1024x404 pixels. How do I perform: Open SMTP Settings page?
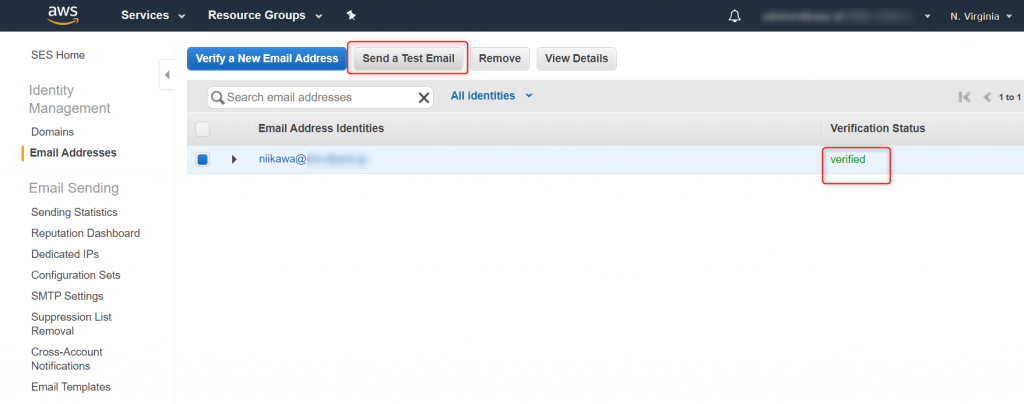(x=67, y=296)
